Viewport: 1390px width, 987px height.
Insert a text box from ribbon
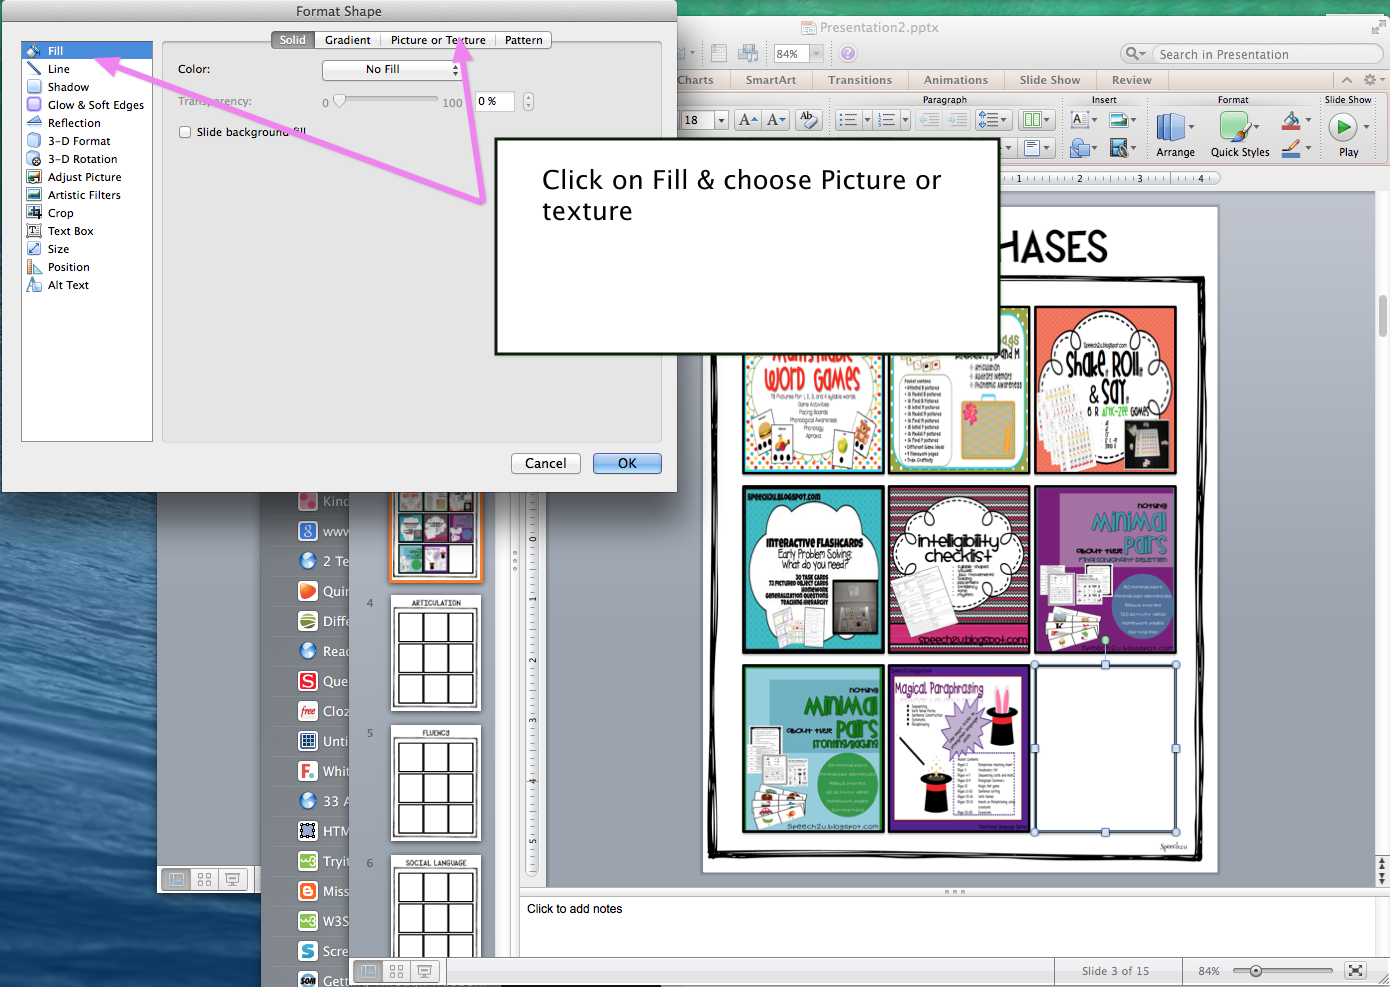click(x=1079, y=120)
